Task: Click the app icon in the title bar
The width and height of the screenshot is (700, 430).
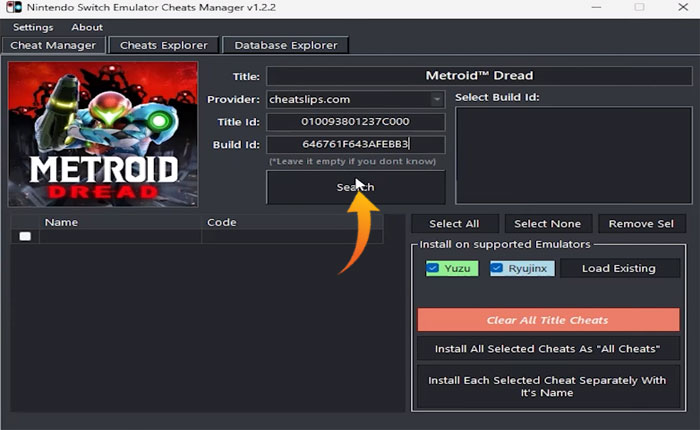Action: pos(11,8)
